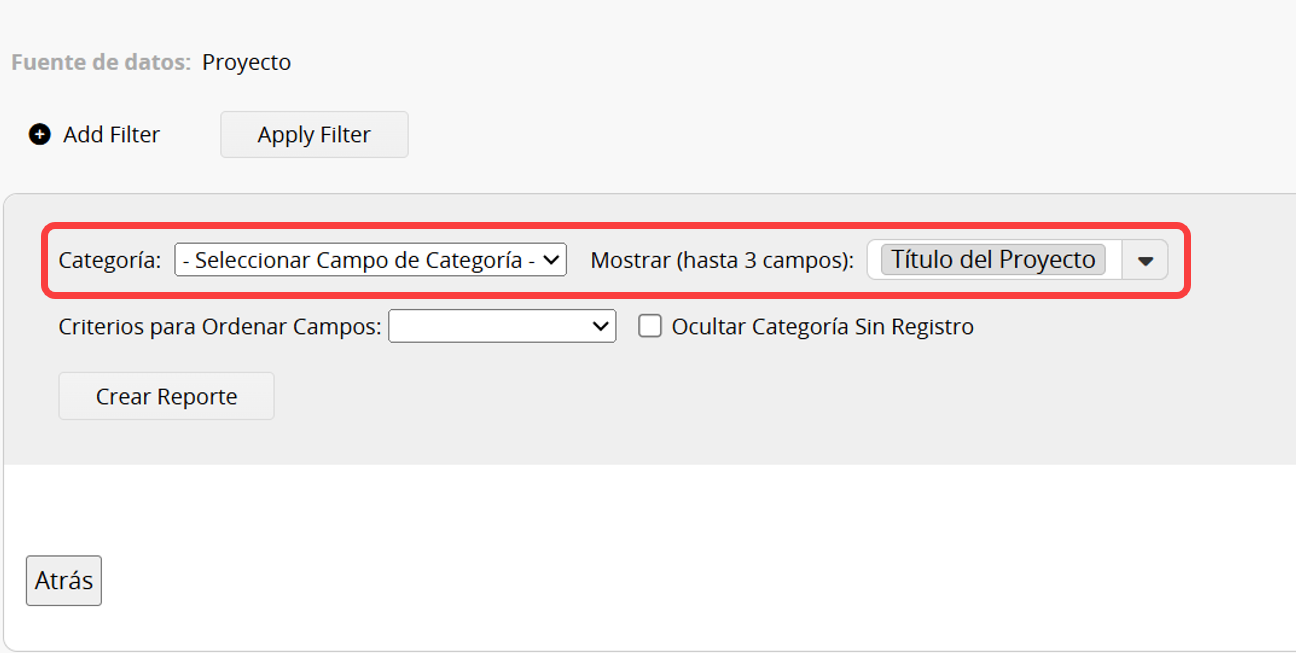1296x653 pixels.
Task: Click the Criterios para Ordenar Campos label
Action: [x=220, y=327]
